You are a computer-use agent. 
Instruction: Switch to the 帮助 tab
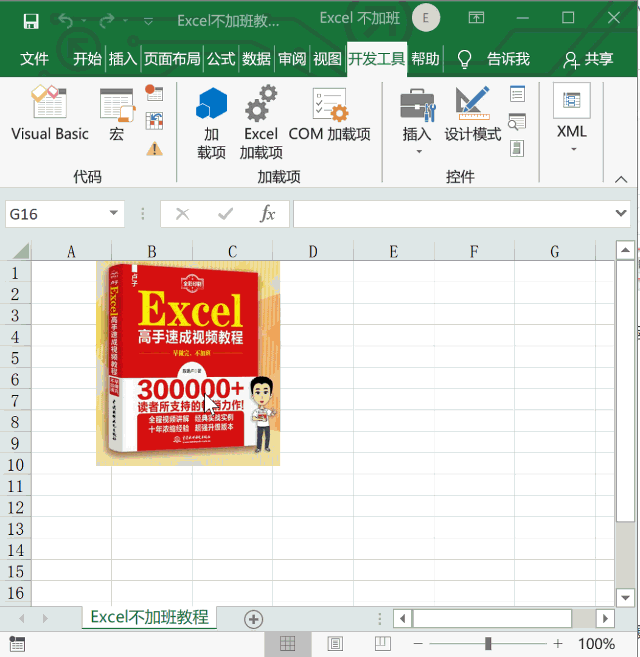pos(425,59)
